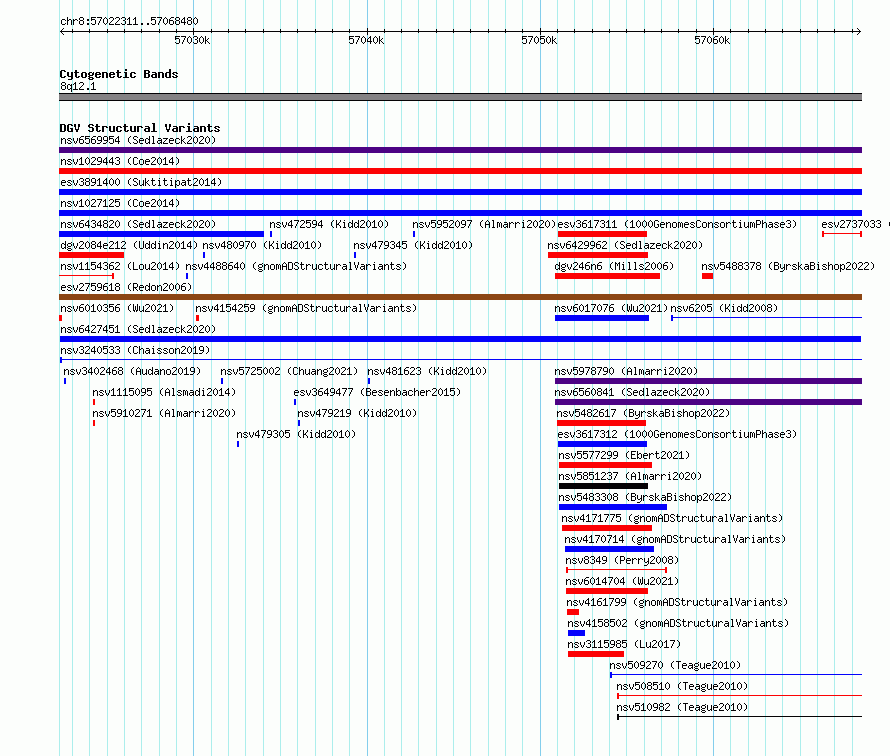This screenshot has height=756, width=890.
Task: Select the Cytogenetic Bands track title
Action: [x=119, y=74]
